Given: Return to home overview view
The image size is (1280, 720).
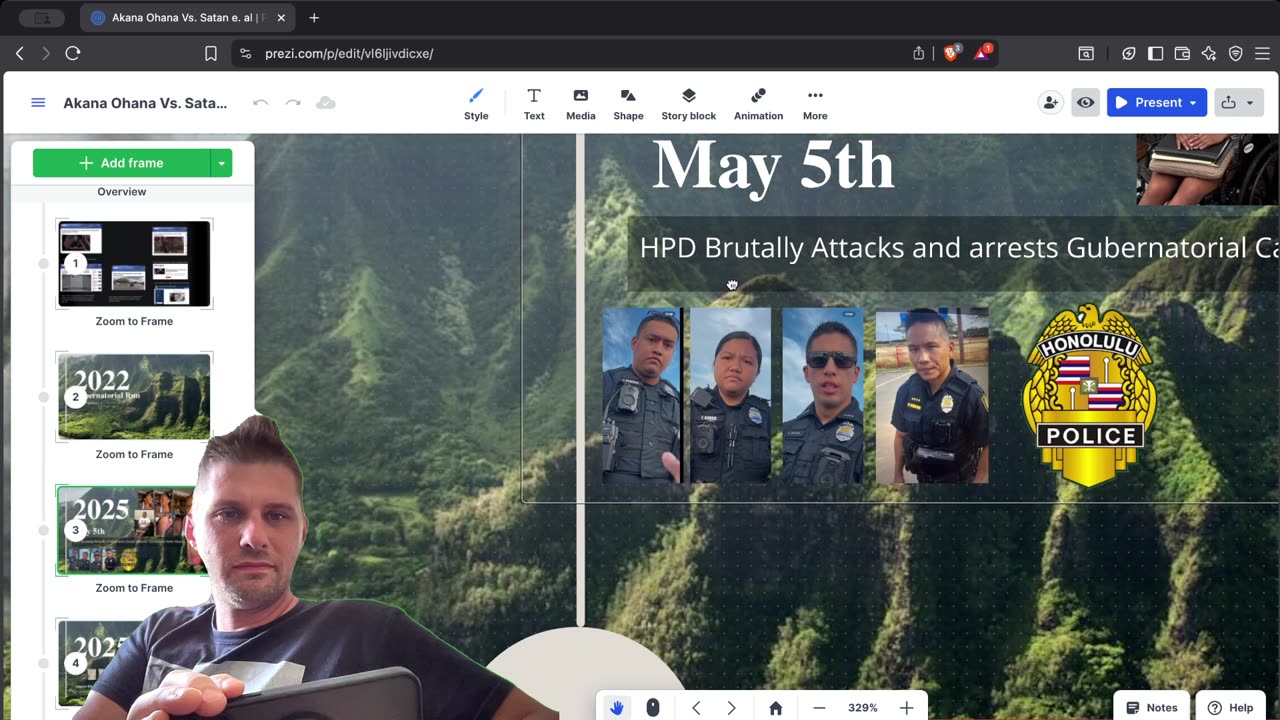Looking at the screenshot, I should (775, 708).
